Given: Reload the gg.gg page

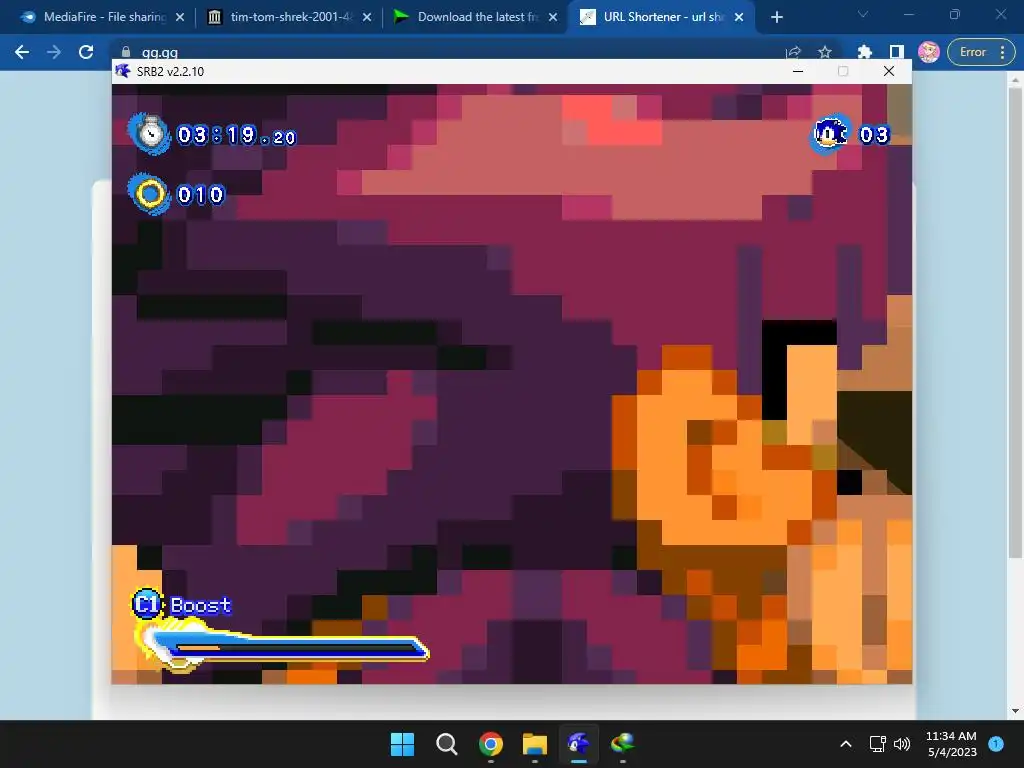Looking at the screenshot, I should (86, 52).
